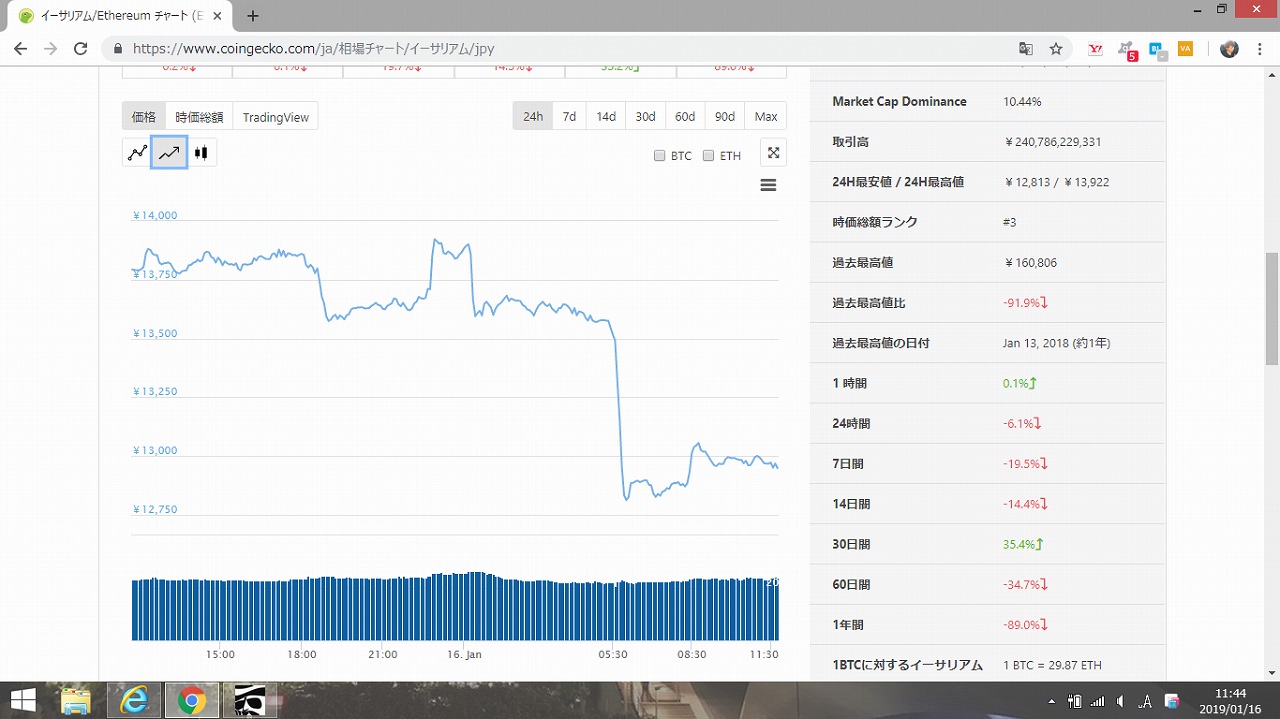Select the Max time range

tap(766, 116)
